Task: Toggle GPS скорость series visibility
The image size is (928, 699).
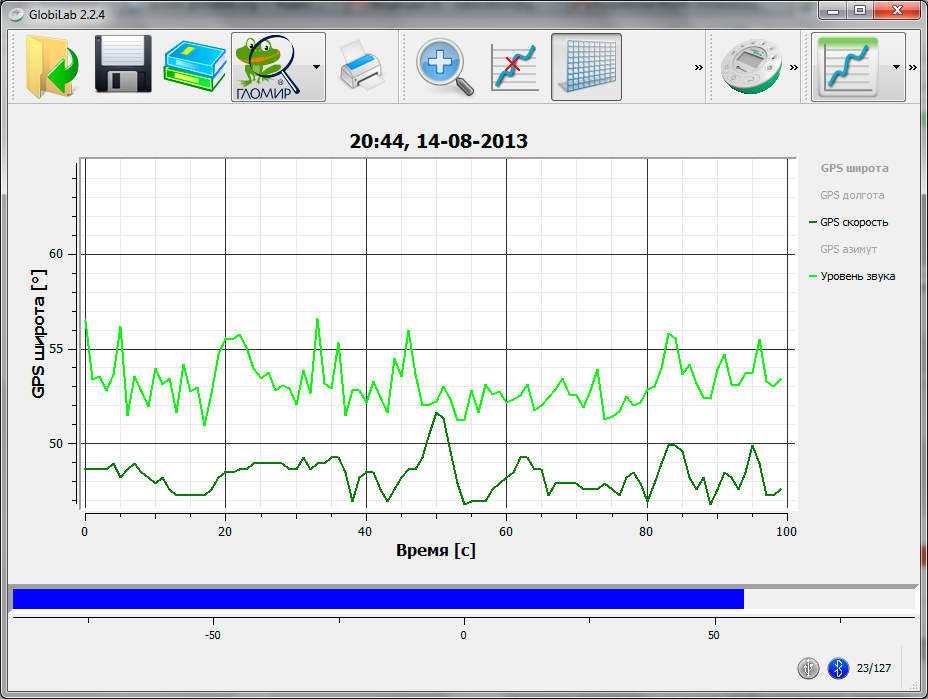Action: [x=853, y=222]
